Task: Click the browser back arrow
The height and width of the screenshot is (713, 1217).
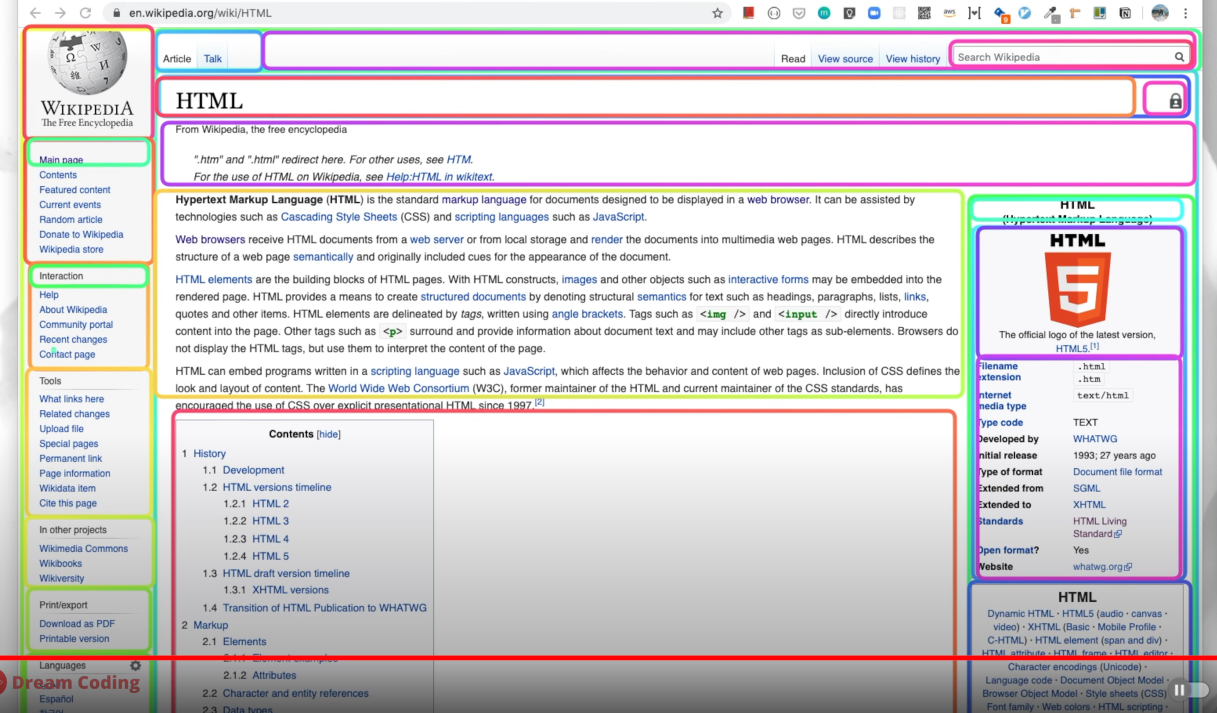Action: click(36, 13)
